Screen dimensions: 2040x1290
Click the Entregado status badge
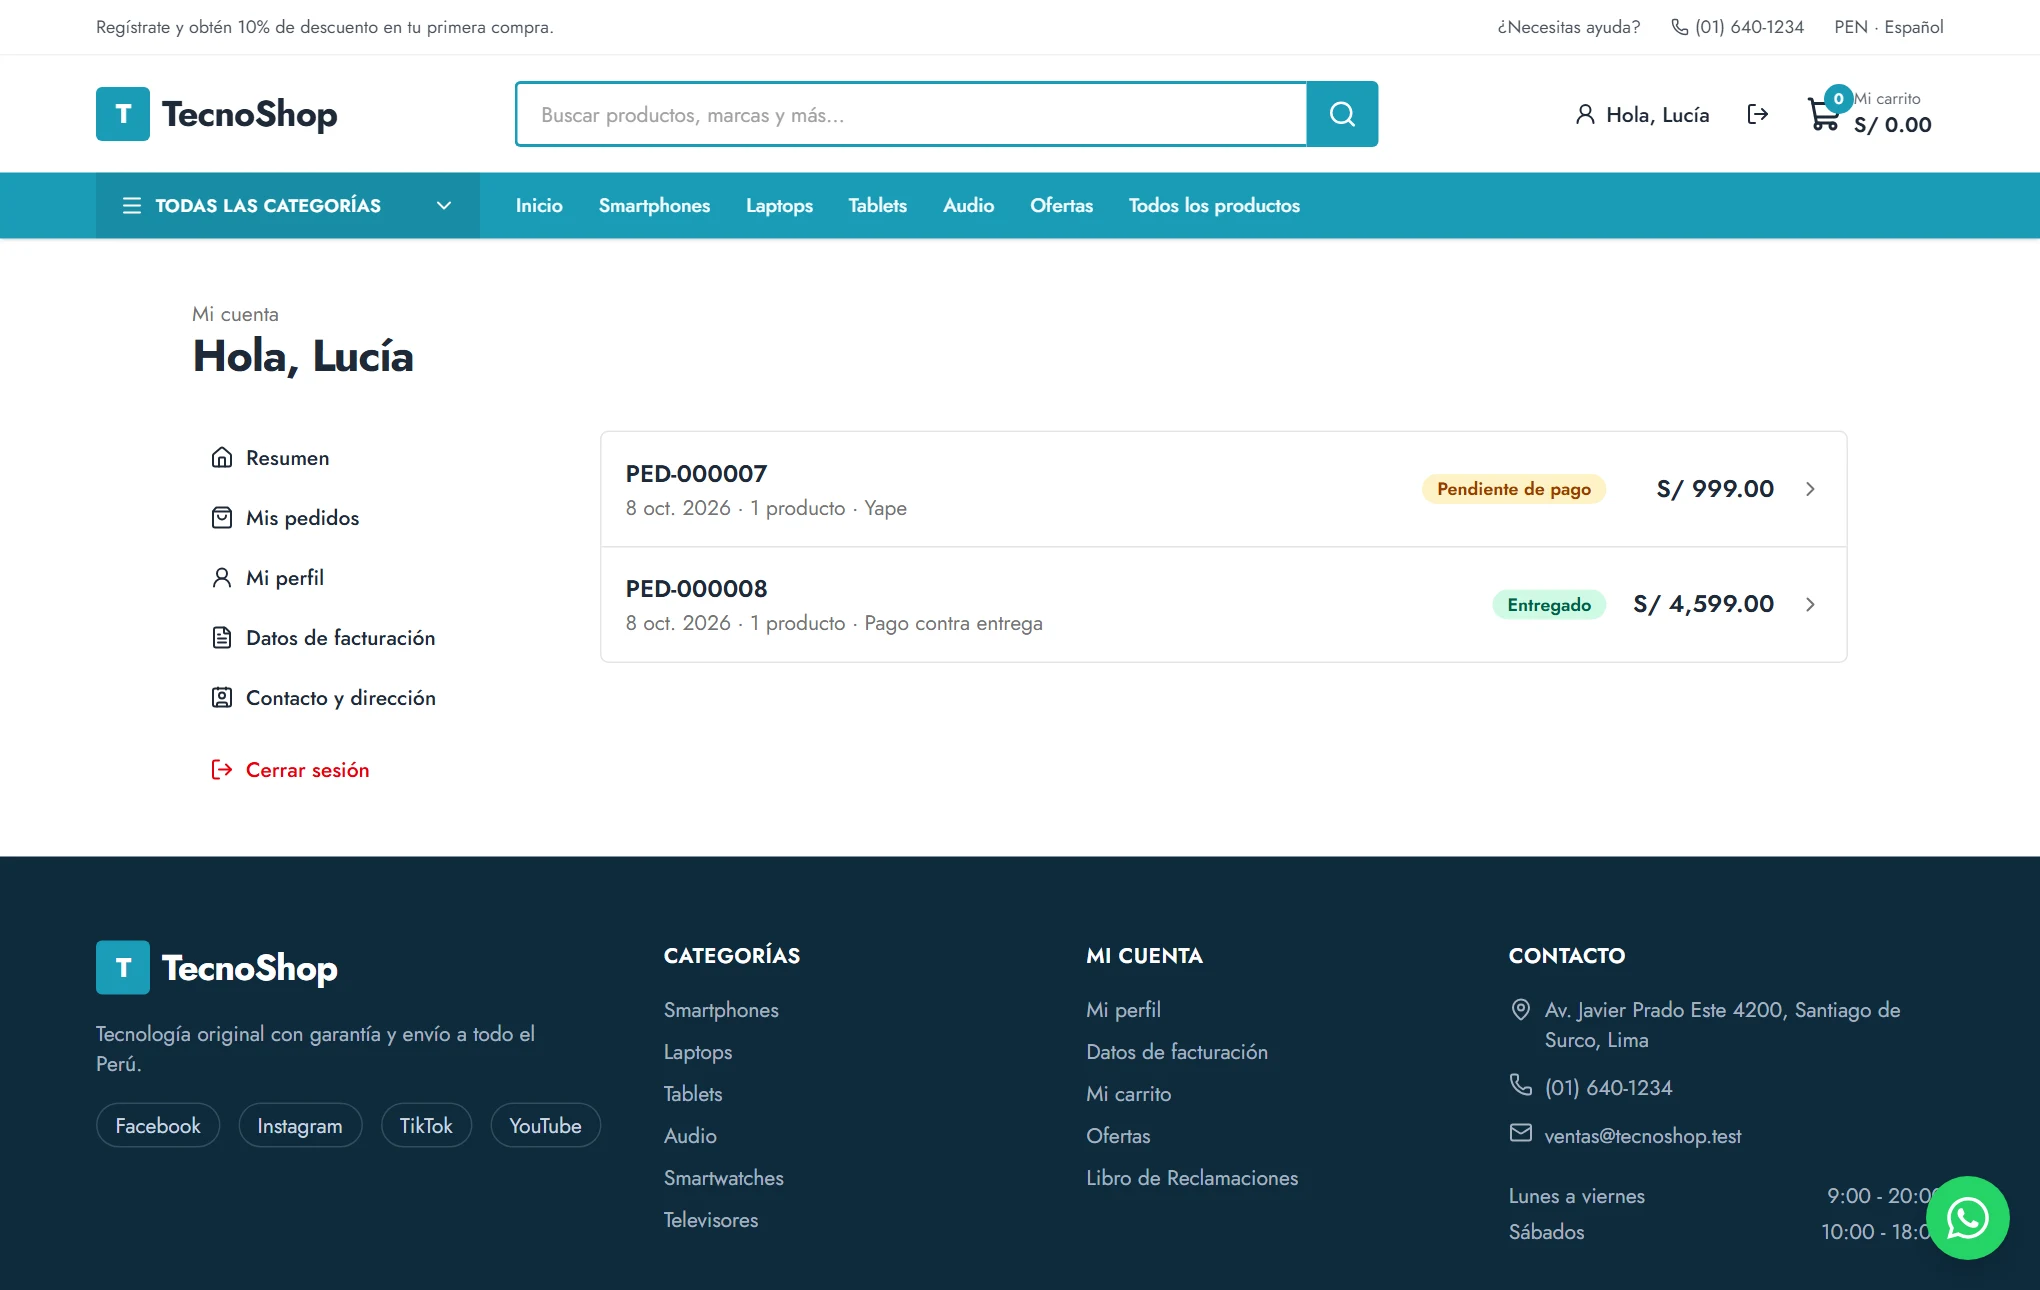click(1548, 604)
